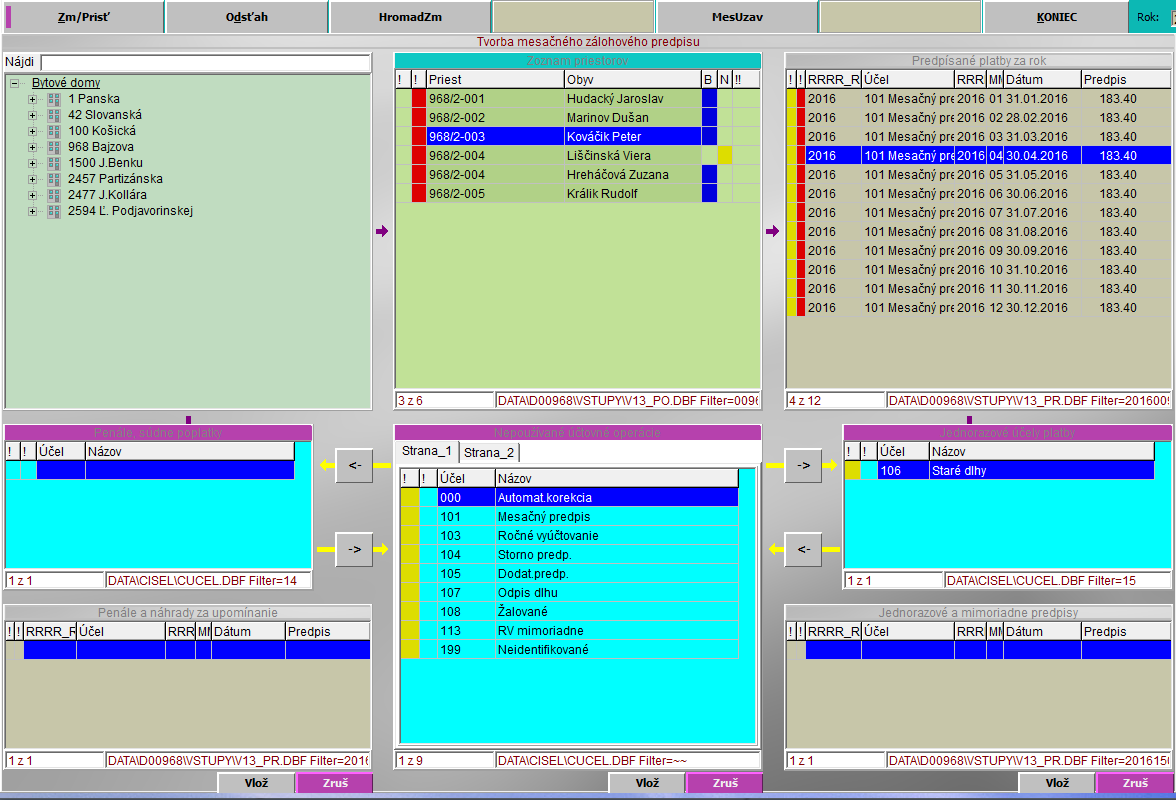Click the building icon beside 968 Bajzova
1176x800 pixels.
click(53, 147)
